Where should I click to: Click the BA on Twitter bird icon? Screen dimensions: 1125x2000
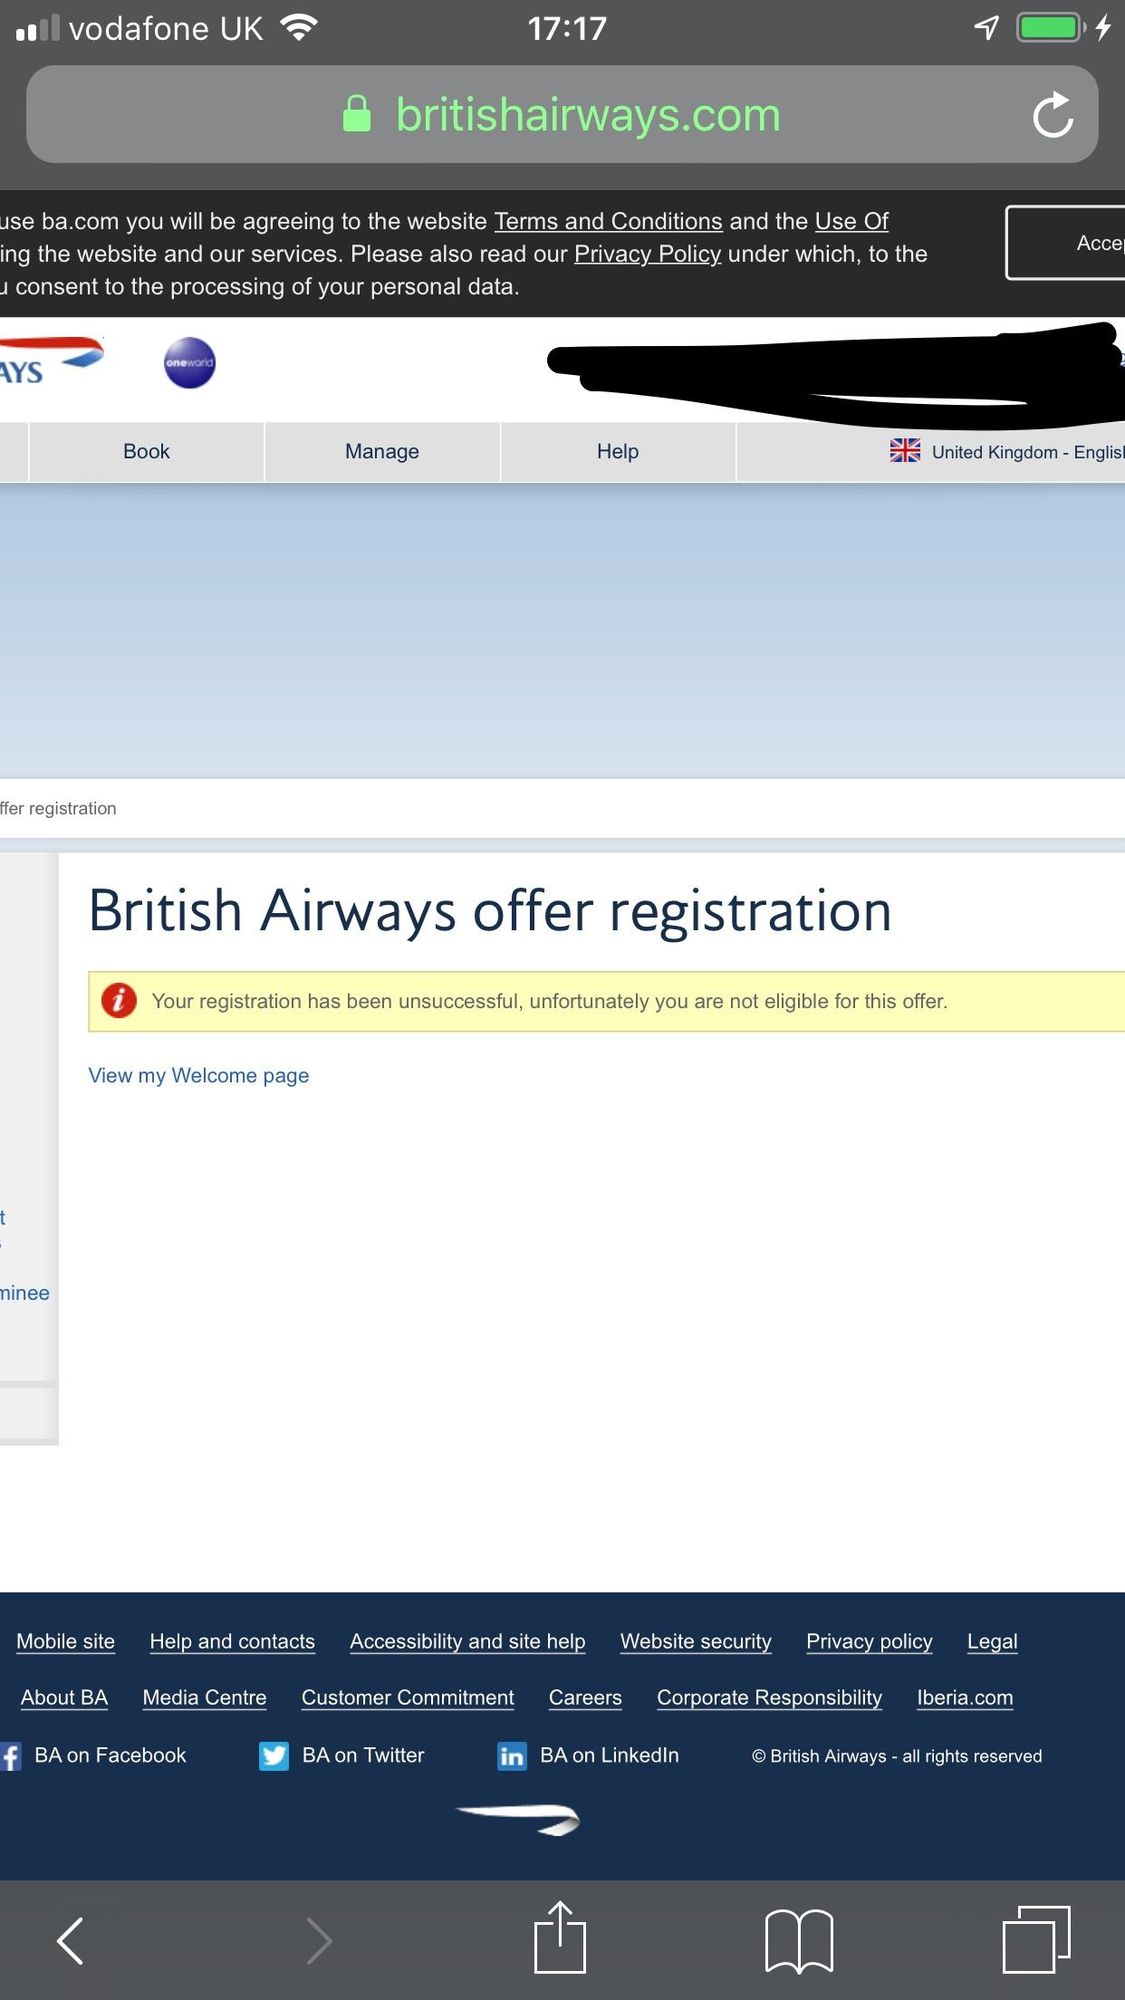(274, 1756)
